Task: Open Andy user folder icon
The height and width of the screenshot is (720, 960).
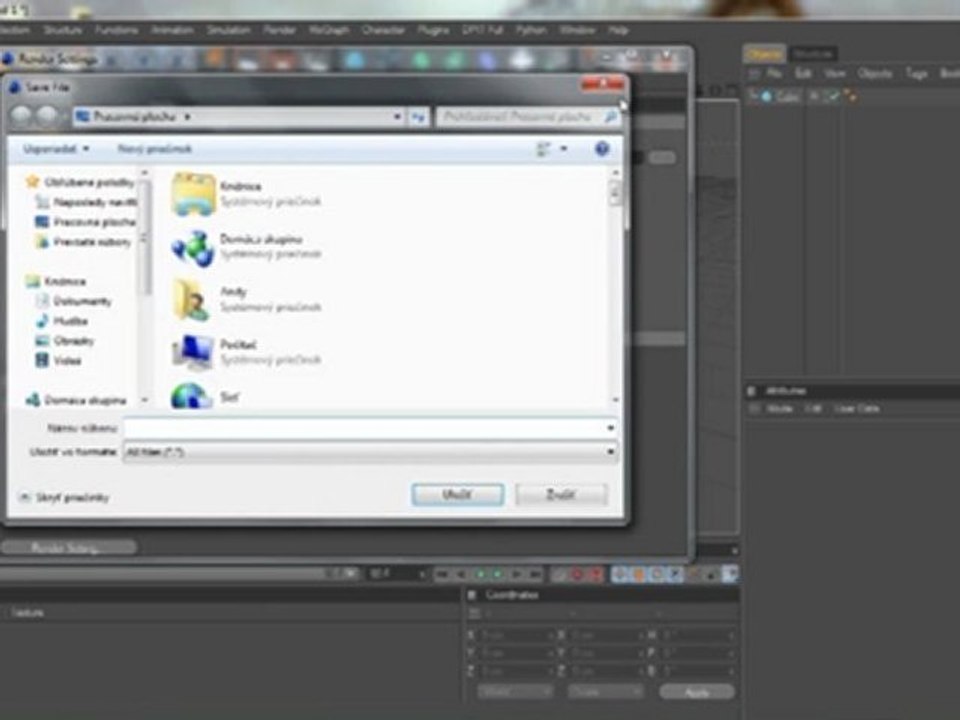Action: (x=191, y=300)
